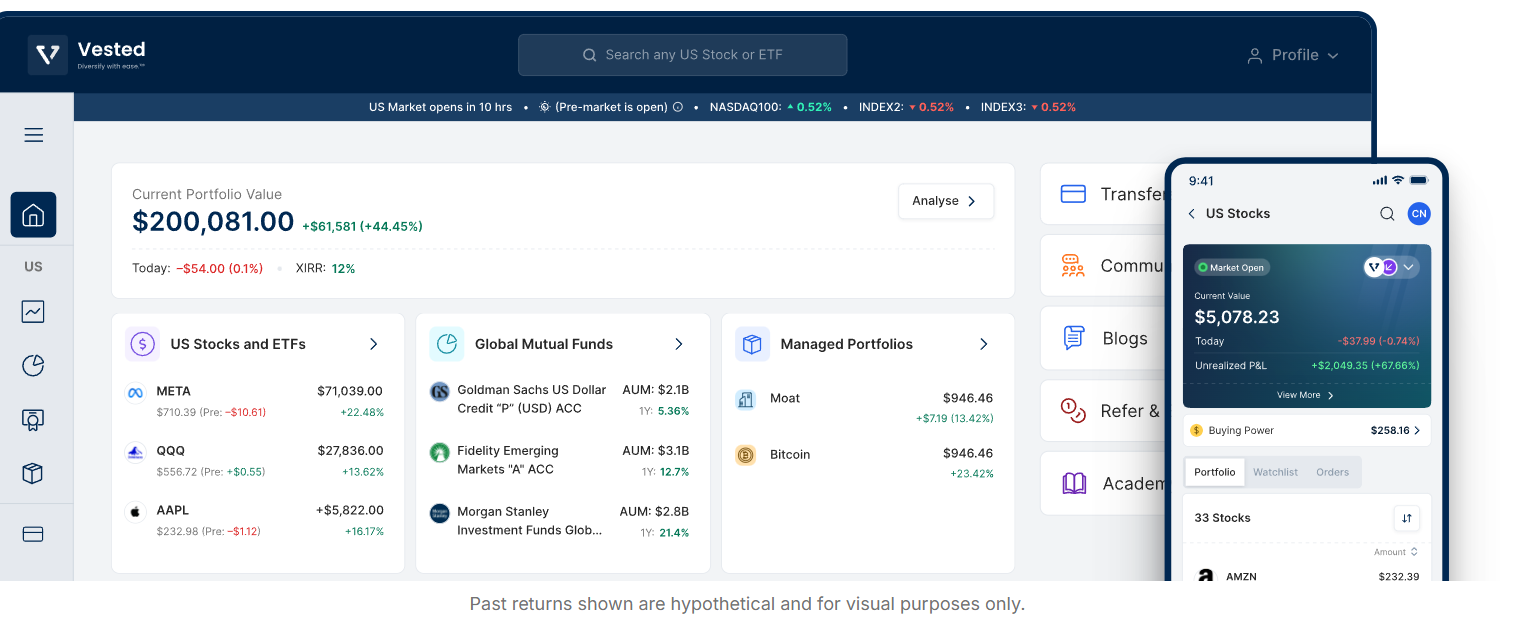Click the Morgan Stanley fund logo

(x=439, y=514)
